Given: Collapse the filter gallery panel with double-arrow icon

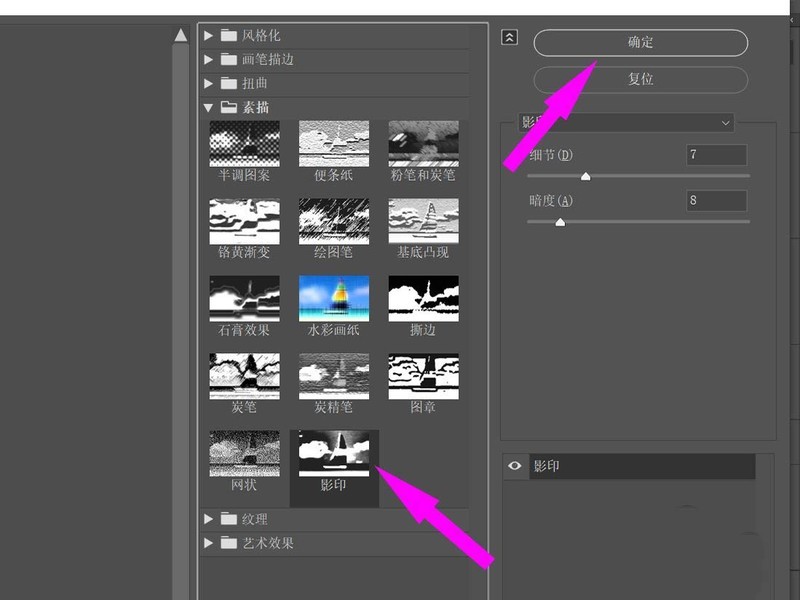Looking at the screenshot, I should tap(510, 37).
